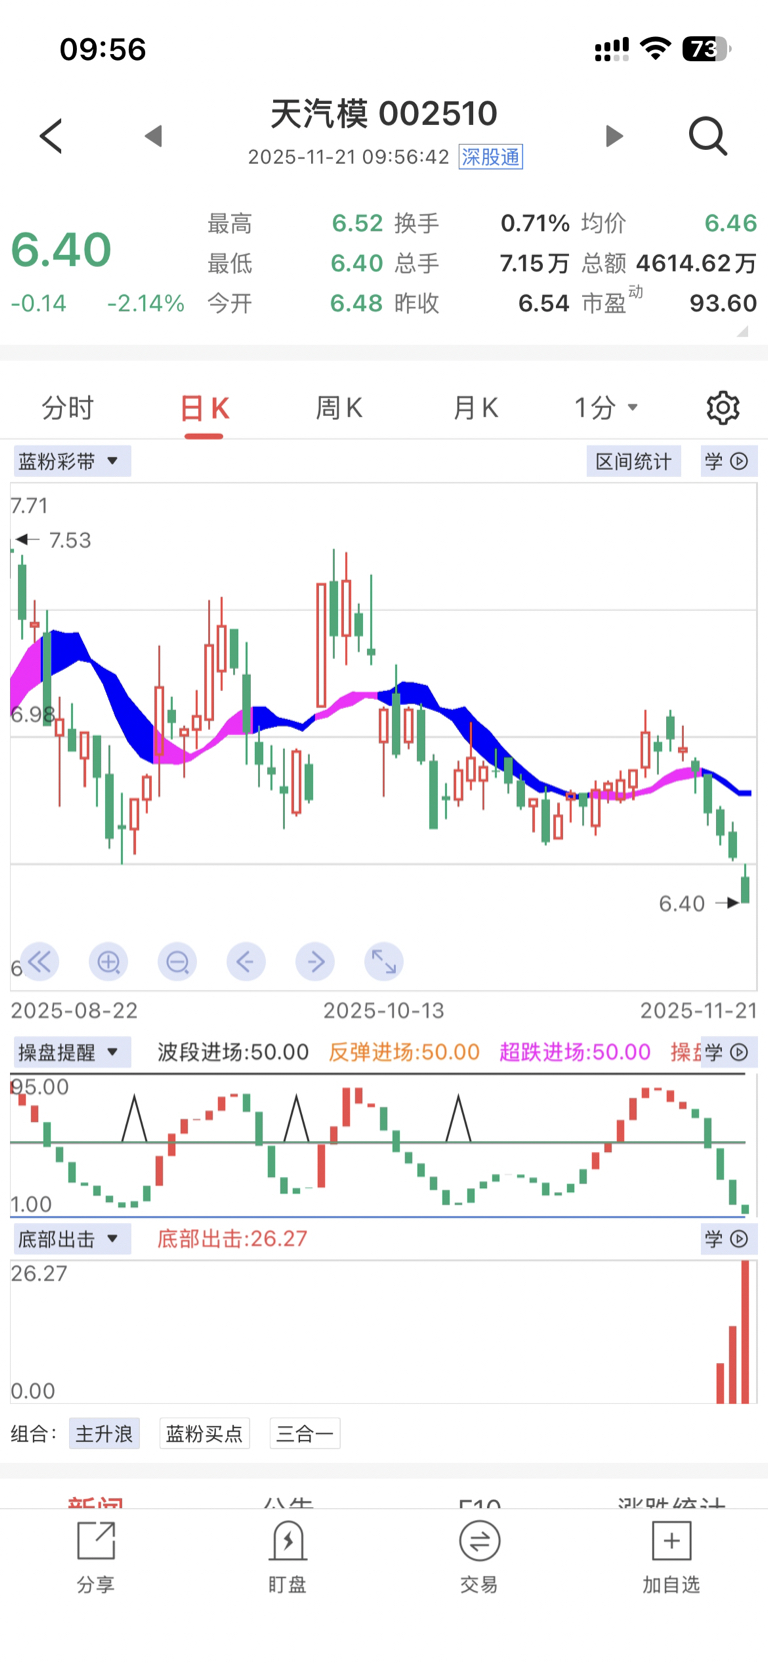Open the 操盘提醒 indicator dropdown

[x=71, y=1052]
